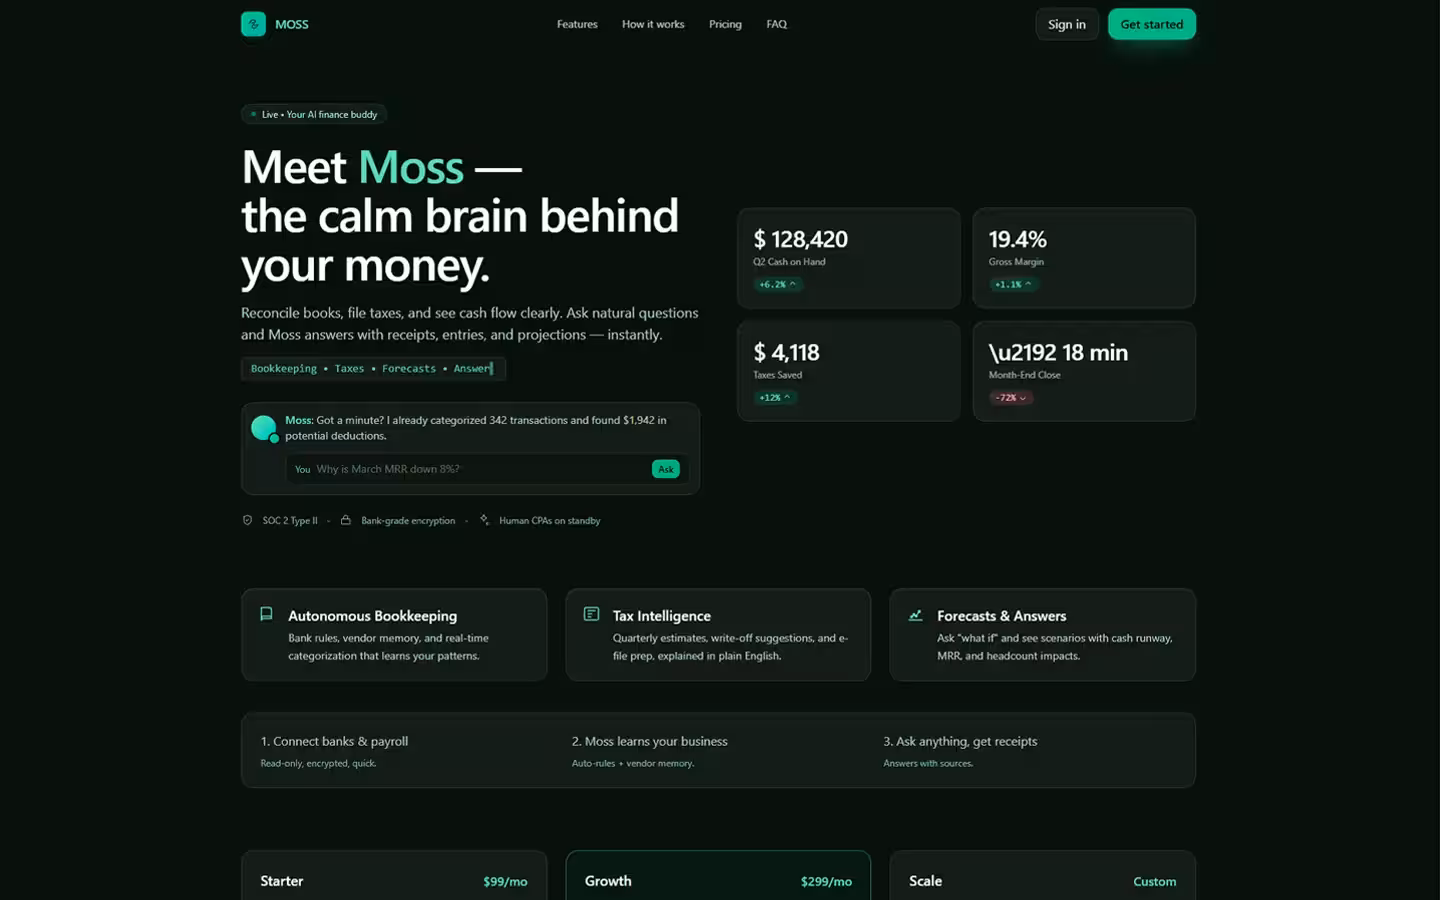Image resolution: width=1440 pixels, height=900 pixels.
Task: Open the Features nav link
Action: 577,24
